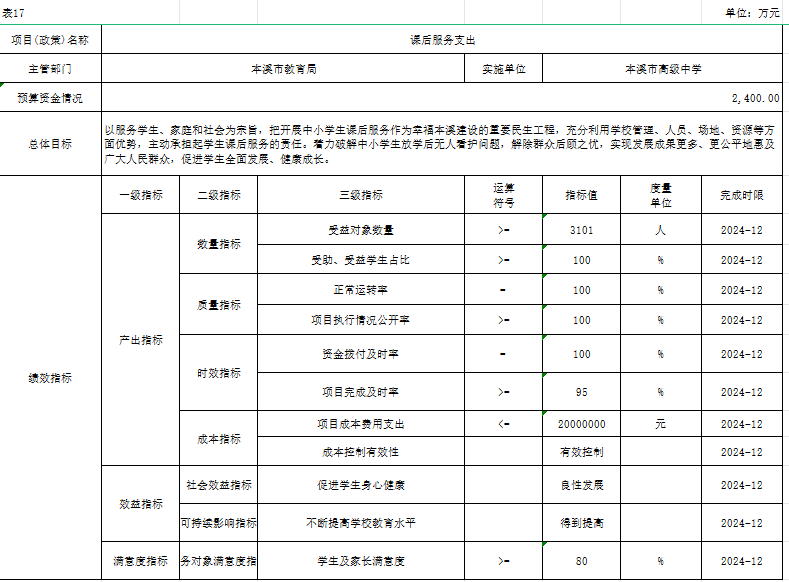The image size is (789, 582).
Task: Click the = operator in 正常运转率 row
Action: pyautogui.click(x=504, y=290)
